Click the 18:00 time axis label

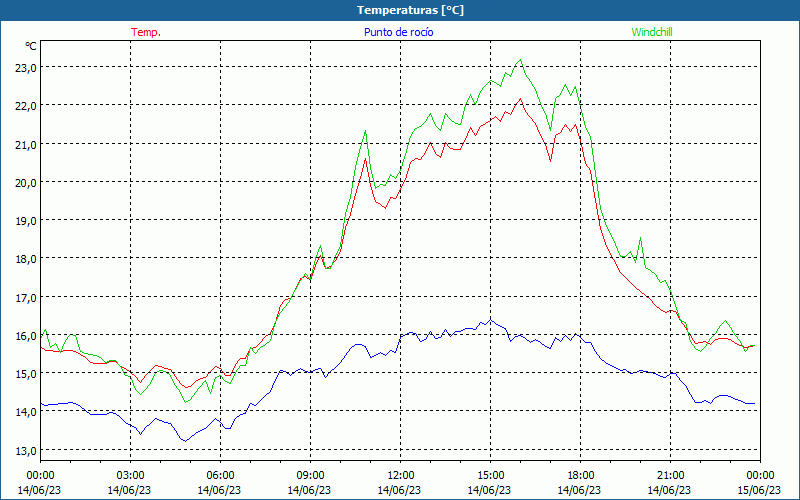tap(581, 476)
